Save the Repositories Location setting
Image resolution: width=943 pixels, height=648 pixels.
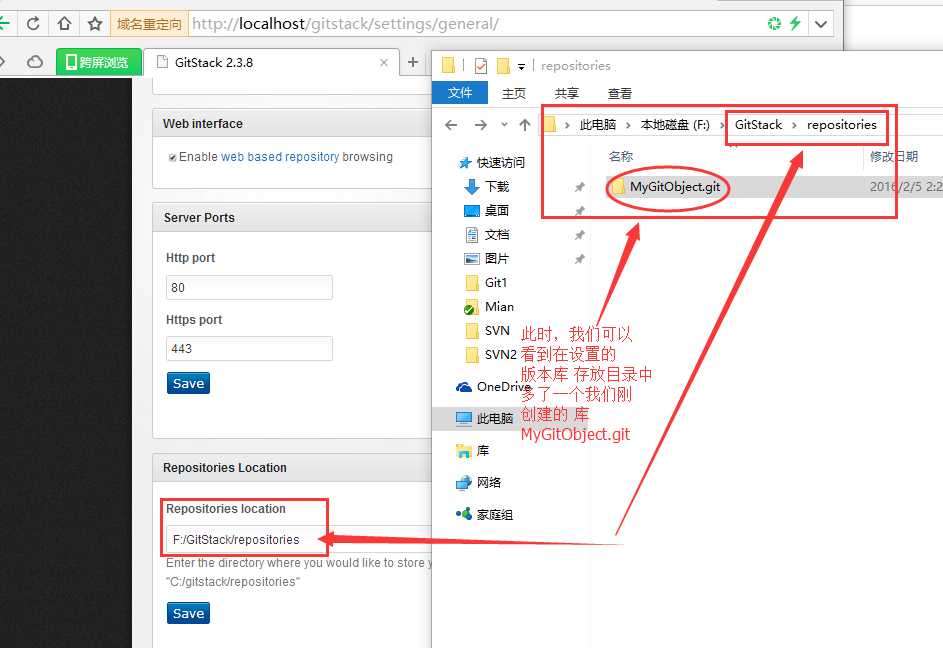pyautogui.click(x=188, y=613)
